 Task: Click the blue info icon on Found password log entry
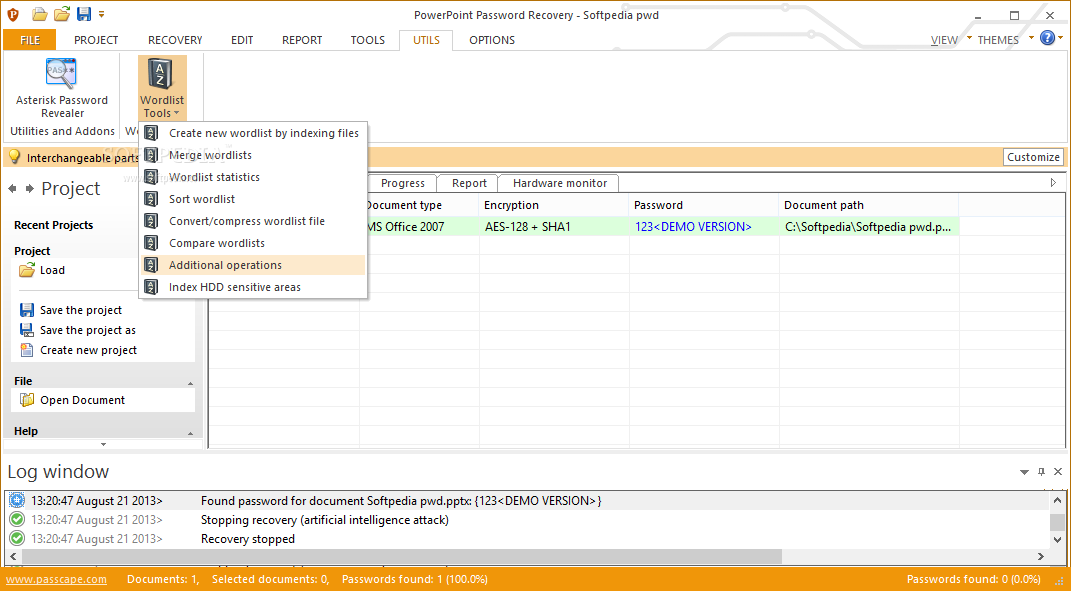pos(17,500)
